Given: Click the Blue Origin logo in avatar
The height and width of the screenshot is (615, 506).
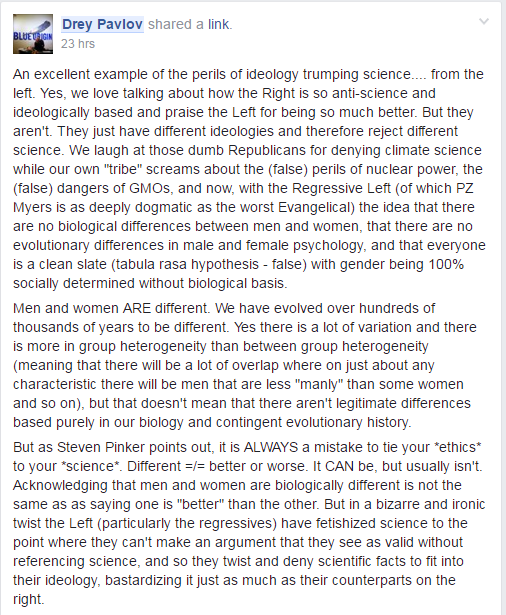Looking at the screenshot, I should [32, 36].
